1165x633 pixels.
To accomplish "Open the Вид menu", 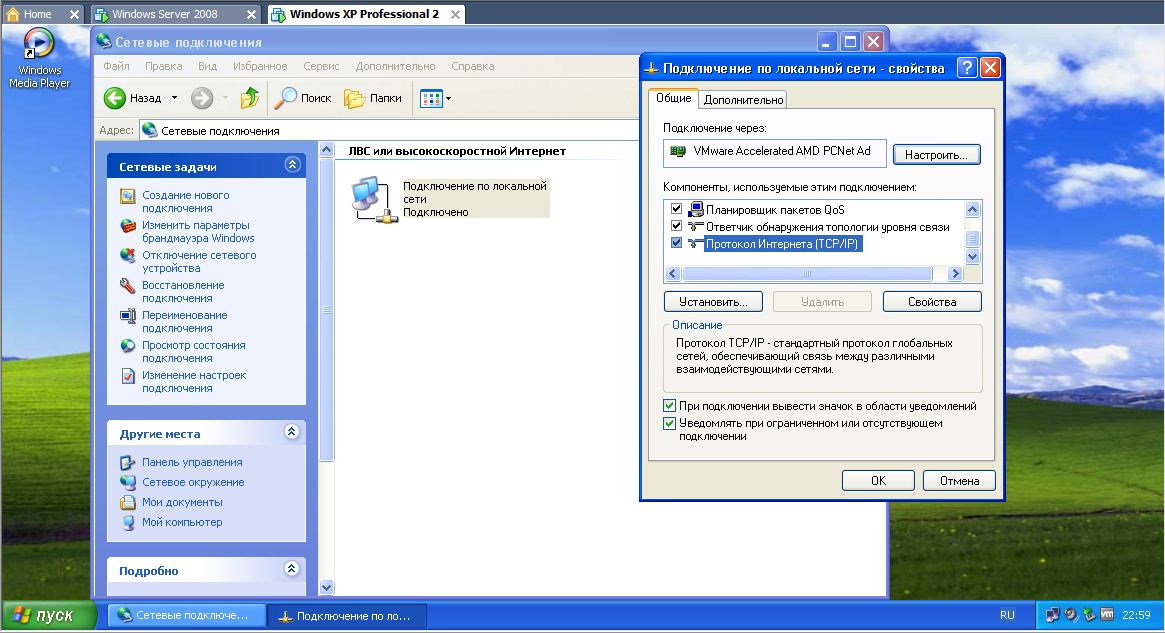I will 207,66.
